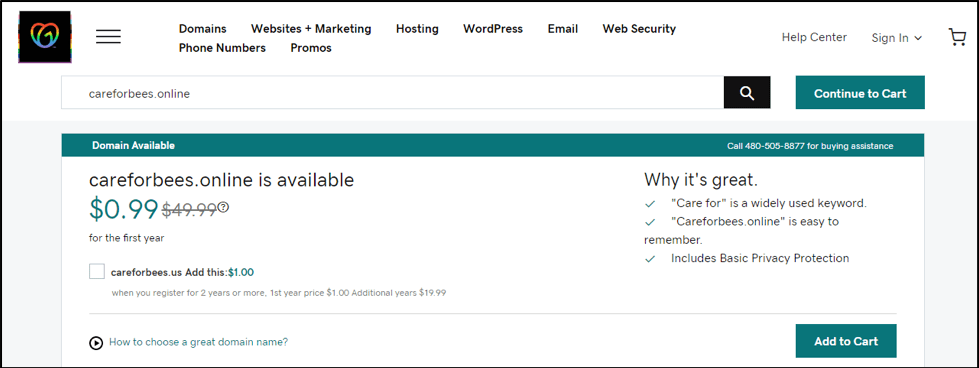
Task: Click the 'Call 480-505-8877 for buying assistance' text
Action: pos(810,146)
